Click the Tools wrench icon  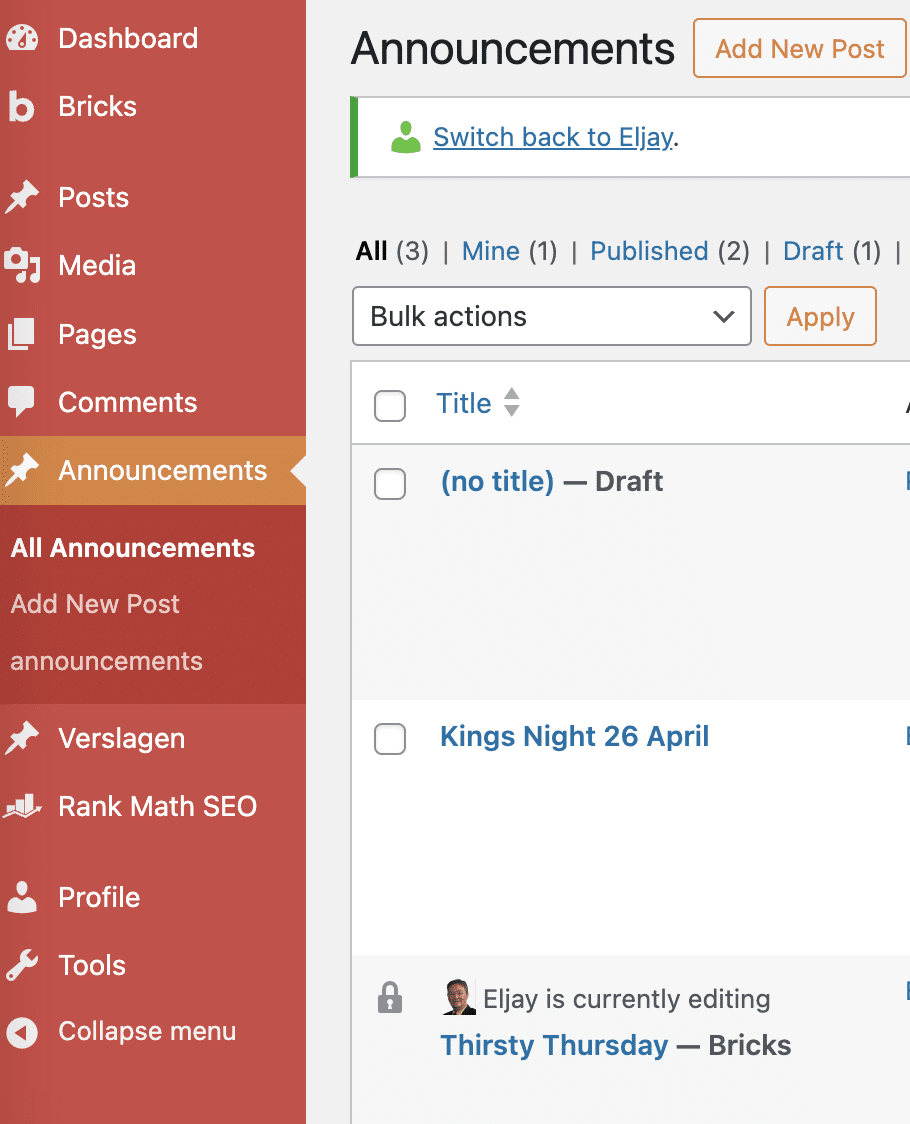(x=22, y=965)
